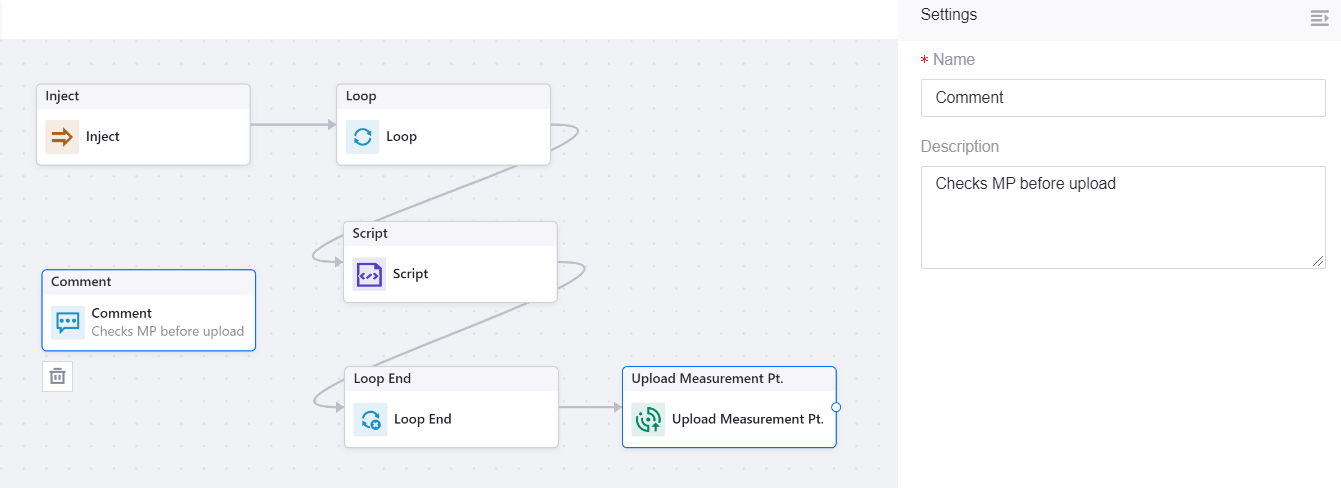Select the Script node title bar
This screenshot has height=488, width=1341.
450,233
